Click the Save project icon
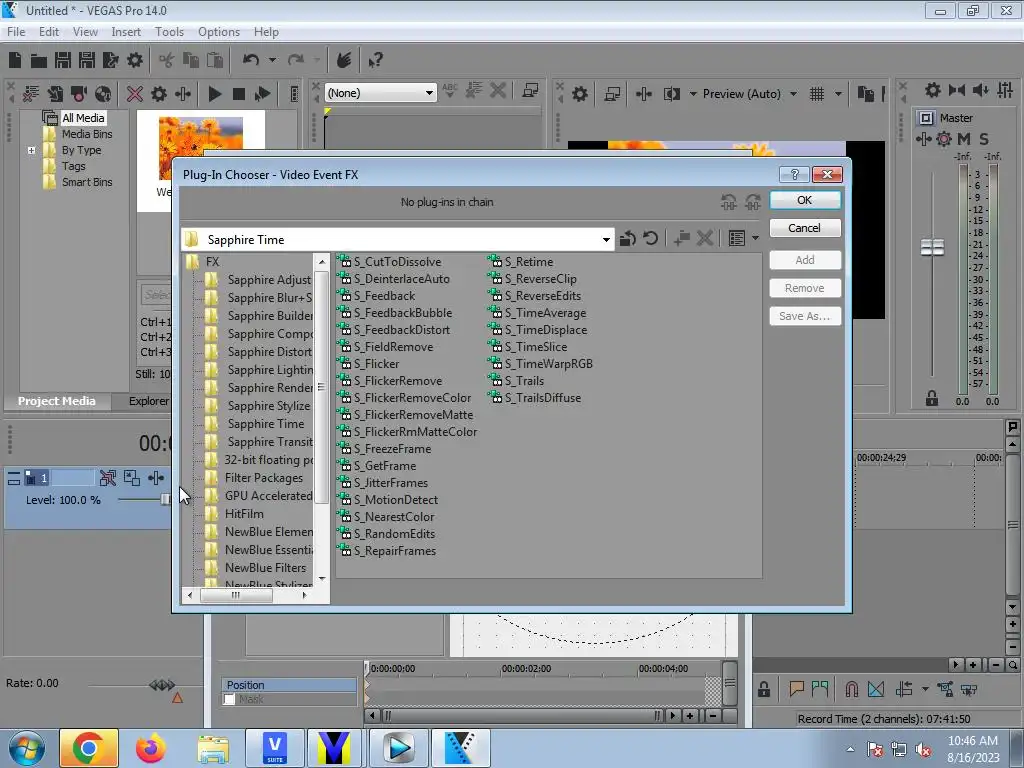This screenshot has width=1024, height=768. pos(63,60)
